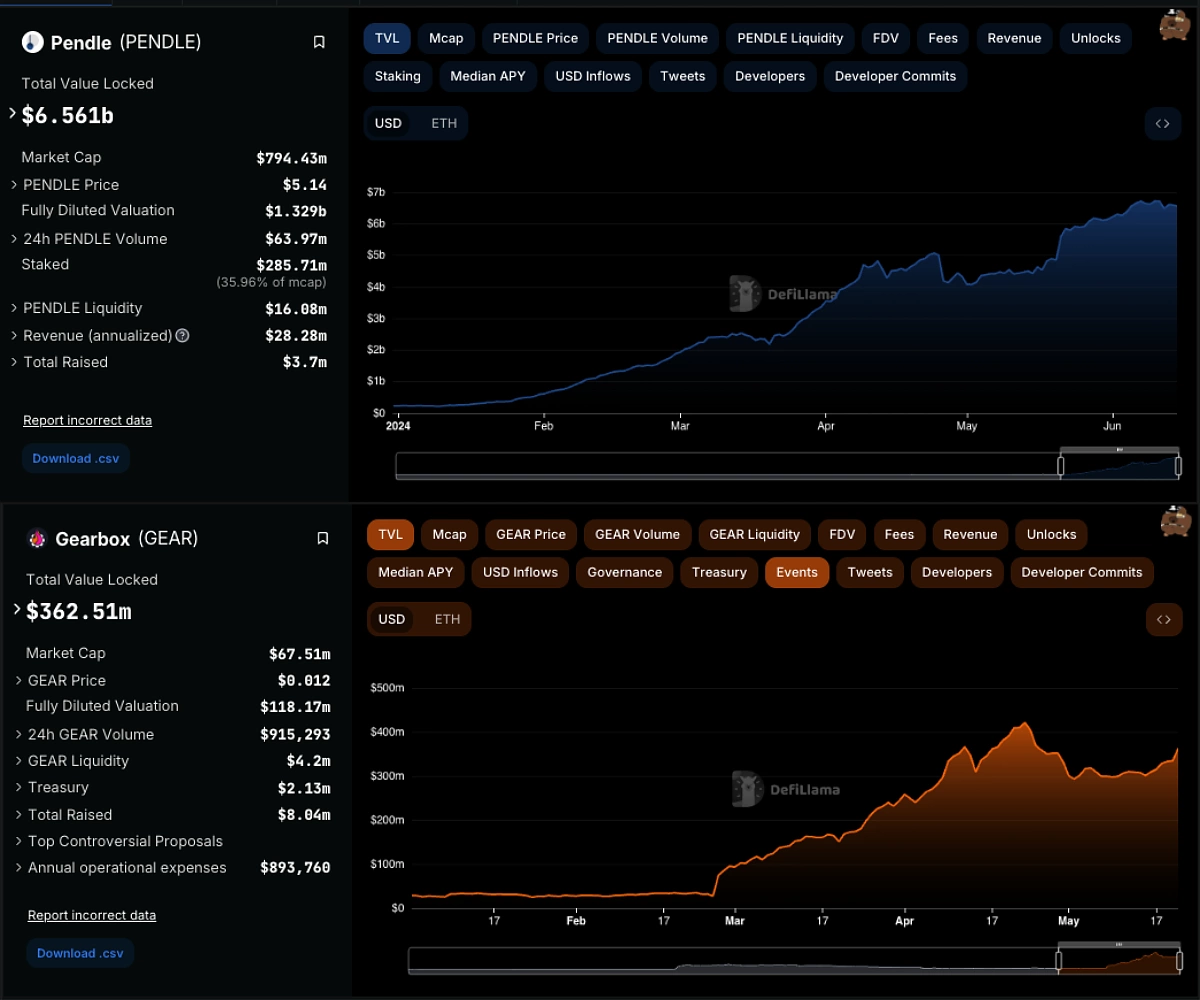Expand Gearbox Annual operational expenses

click(19, 867)
